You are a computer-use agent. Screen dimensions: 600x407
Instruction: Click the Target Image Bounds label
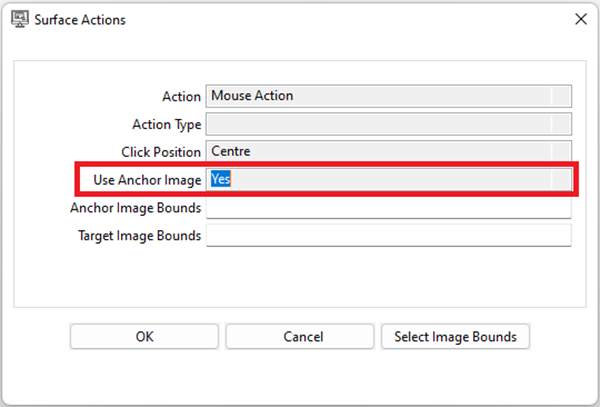139,236
